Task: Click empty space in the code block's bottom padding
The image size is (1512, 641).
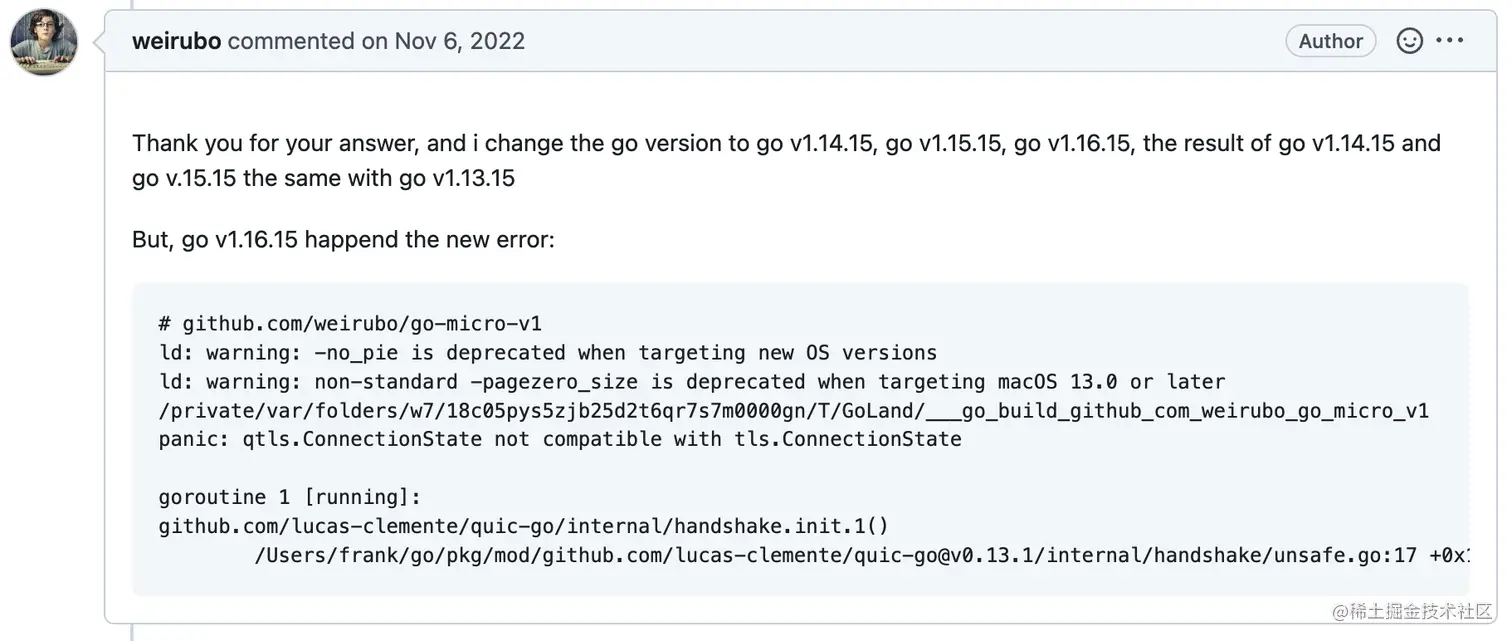Action: click(x=800, y=583)
